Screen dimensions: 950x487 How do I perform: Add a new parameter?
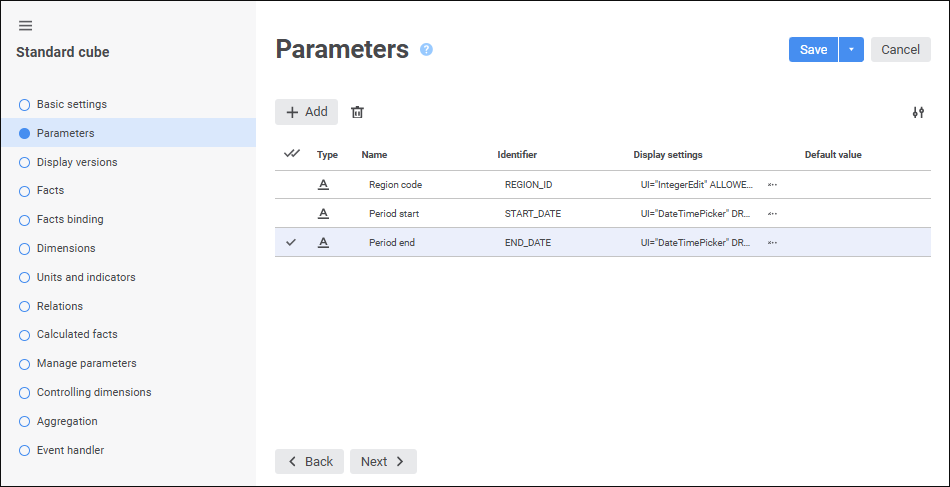[306, 112]
